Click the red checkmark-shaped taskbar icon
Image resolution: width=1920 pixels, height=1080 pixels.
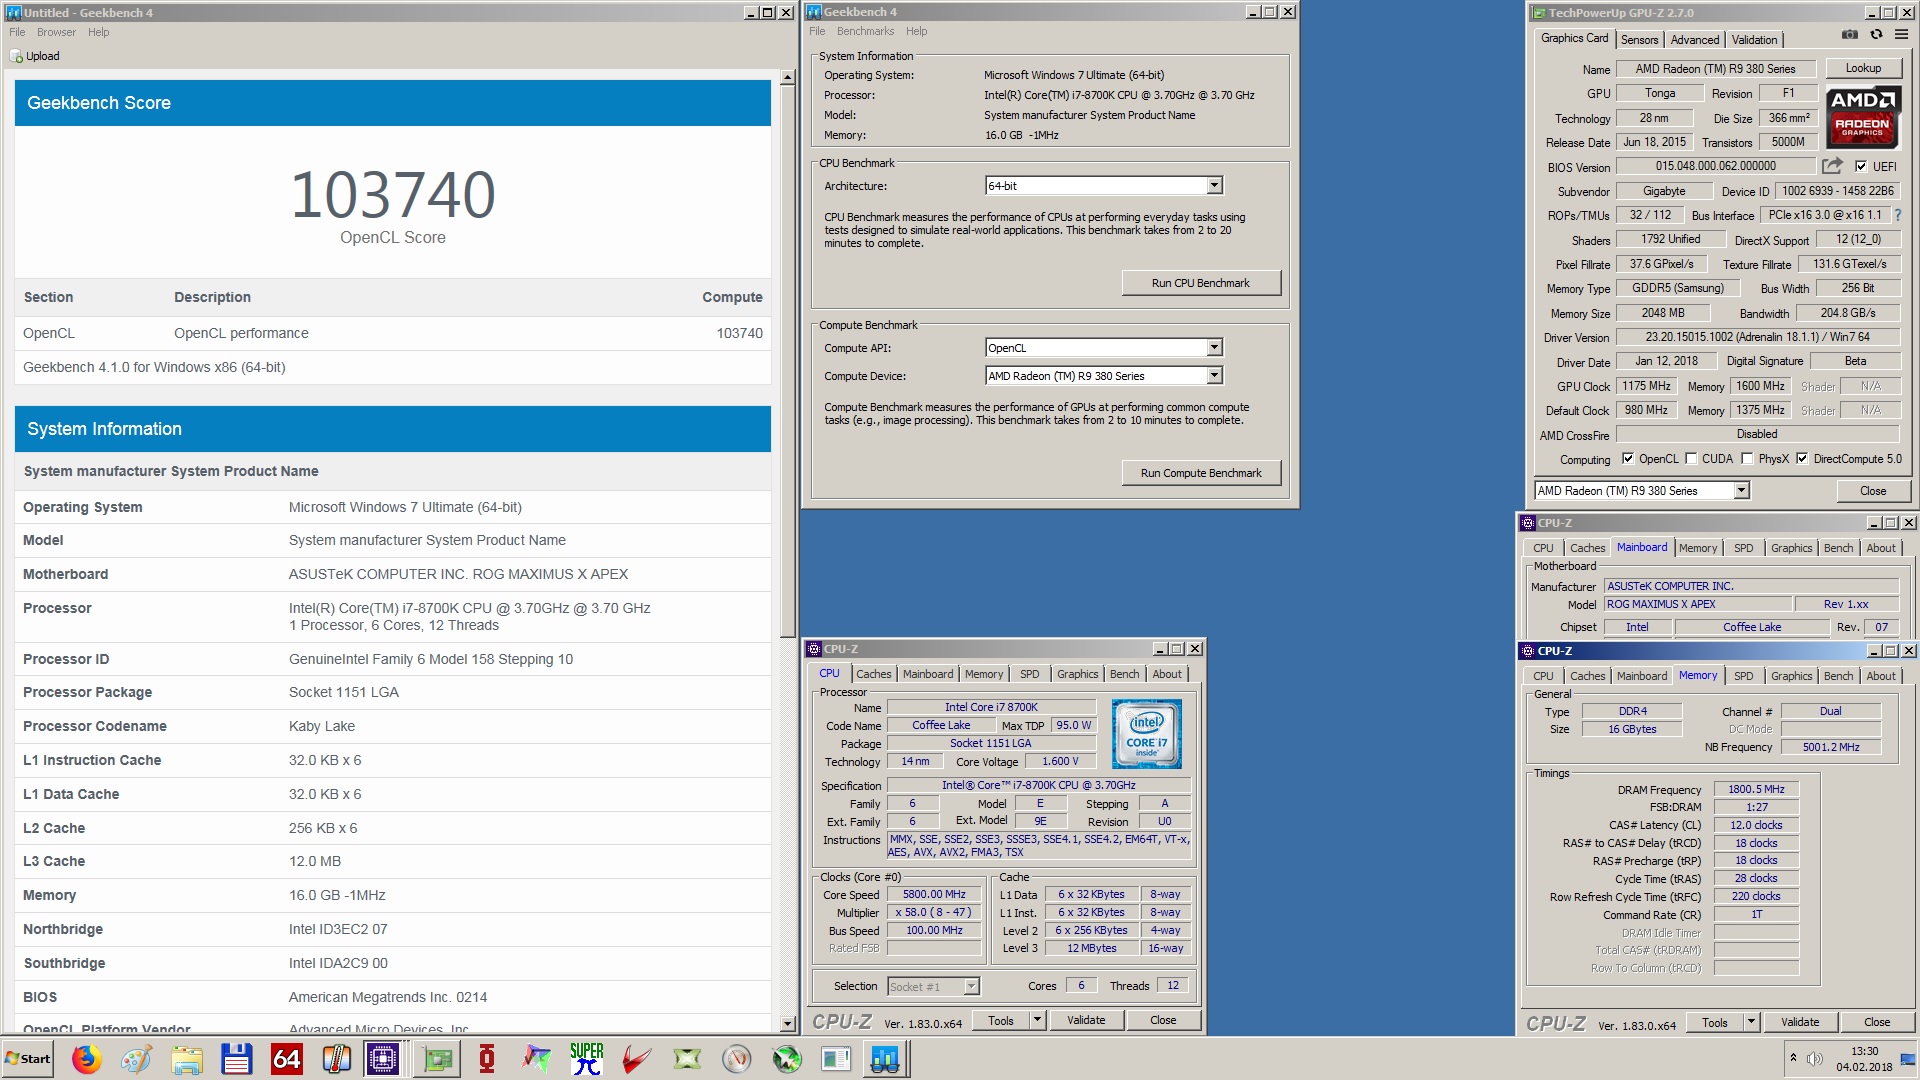tap(637, 1058)
